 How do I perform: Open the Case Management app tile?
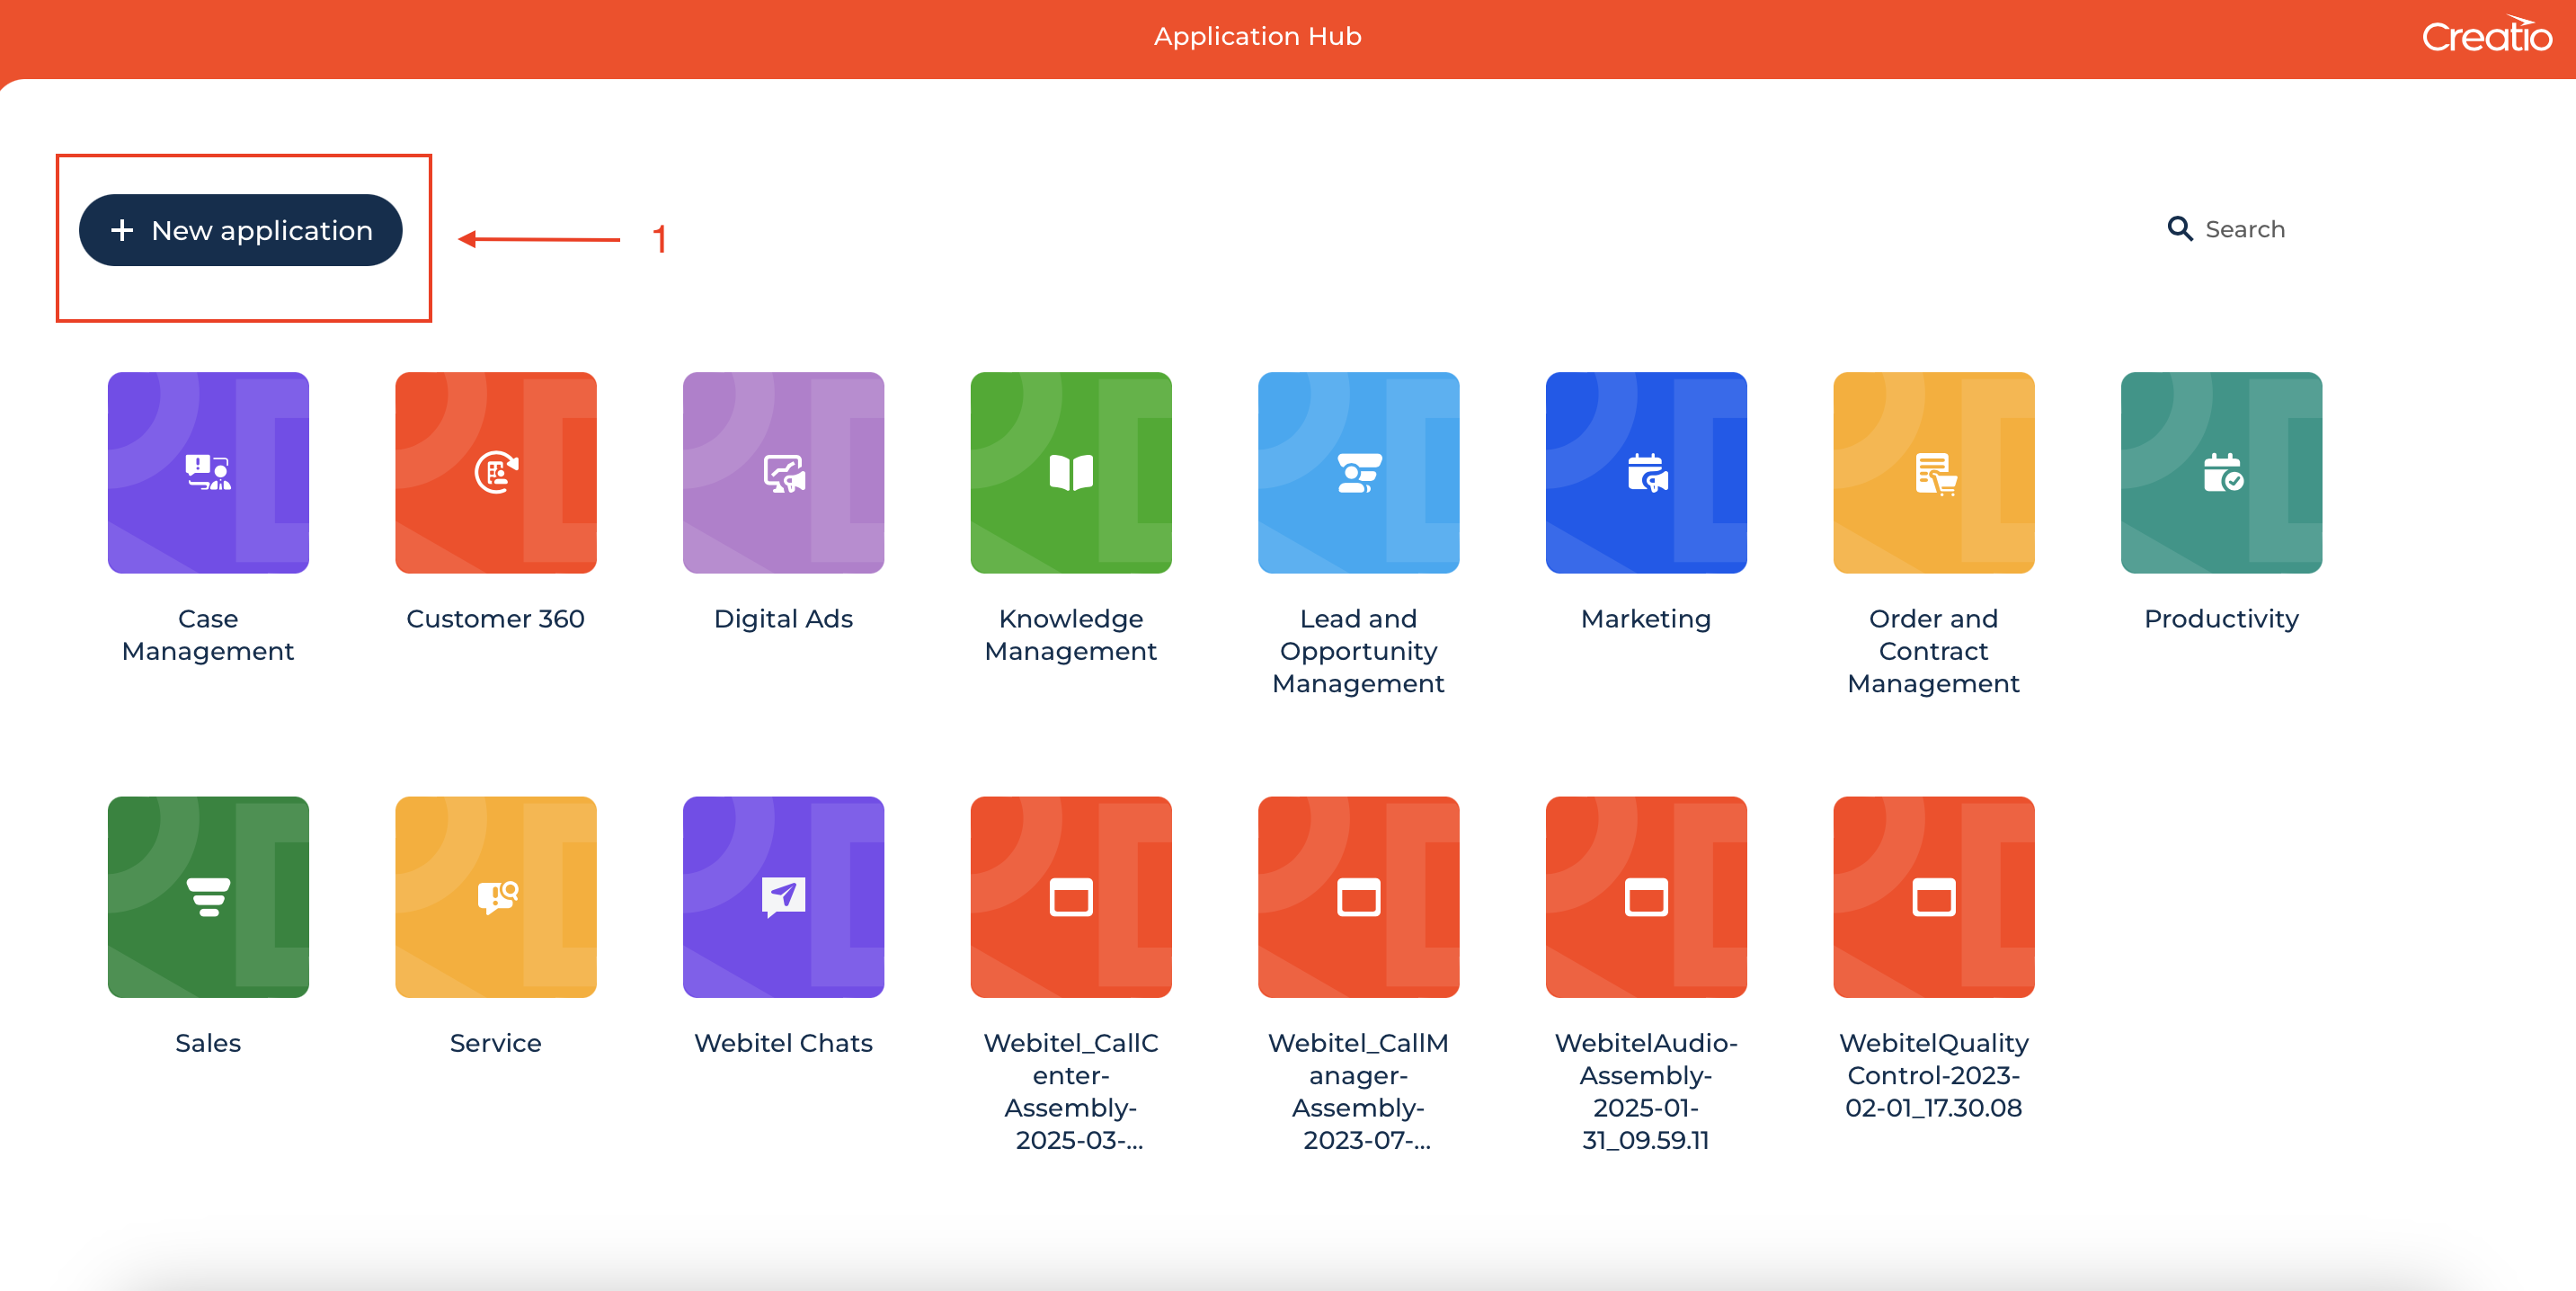208,472
